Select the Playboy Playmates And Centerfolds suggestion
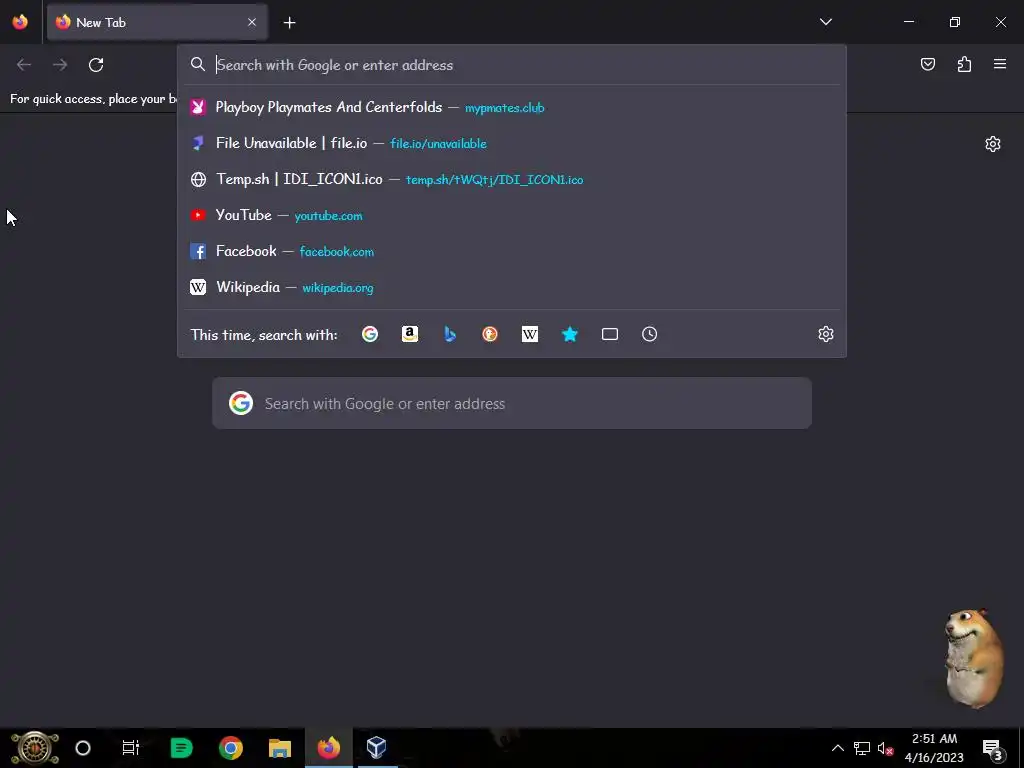Viewport: 1024px width, 768px height. [x=512, y=107]
